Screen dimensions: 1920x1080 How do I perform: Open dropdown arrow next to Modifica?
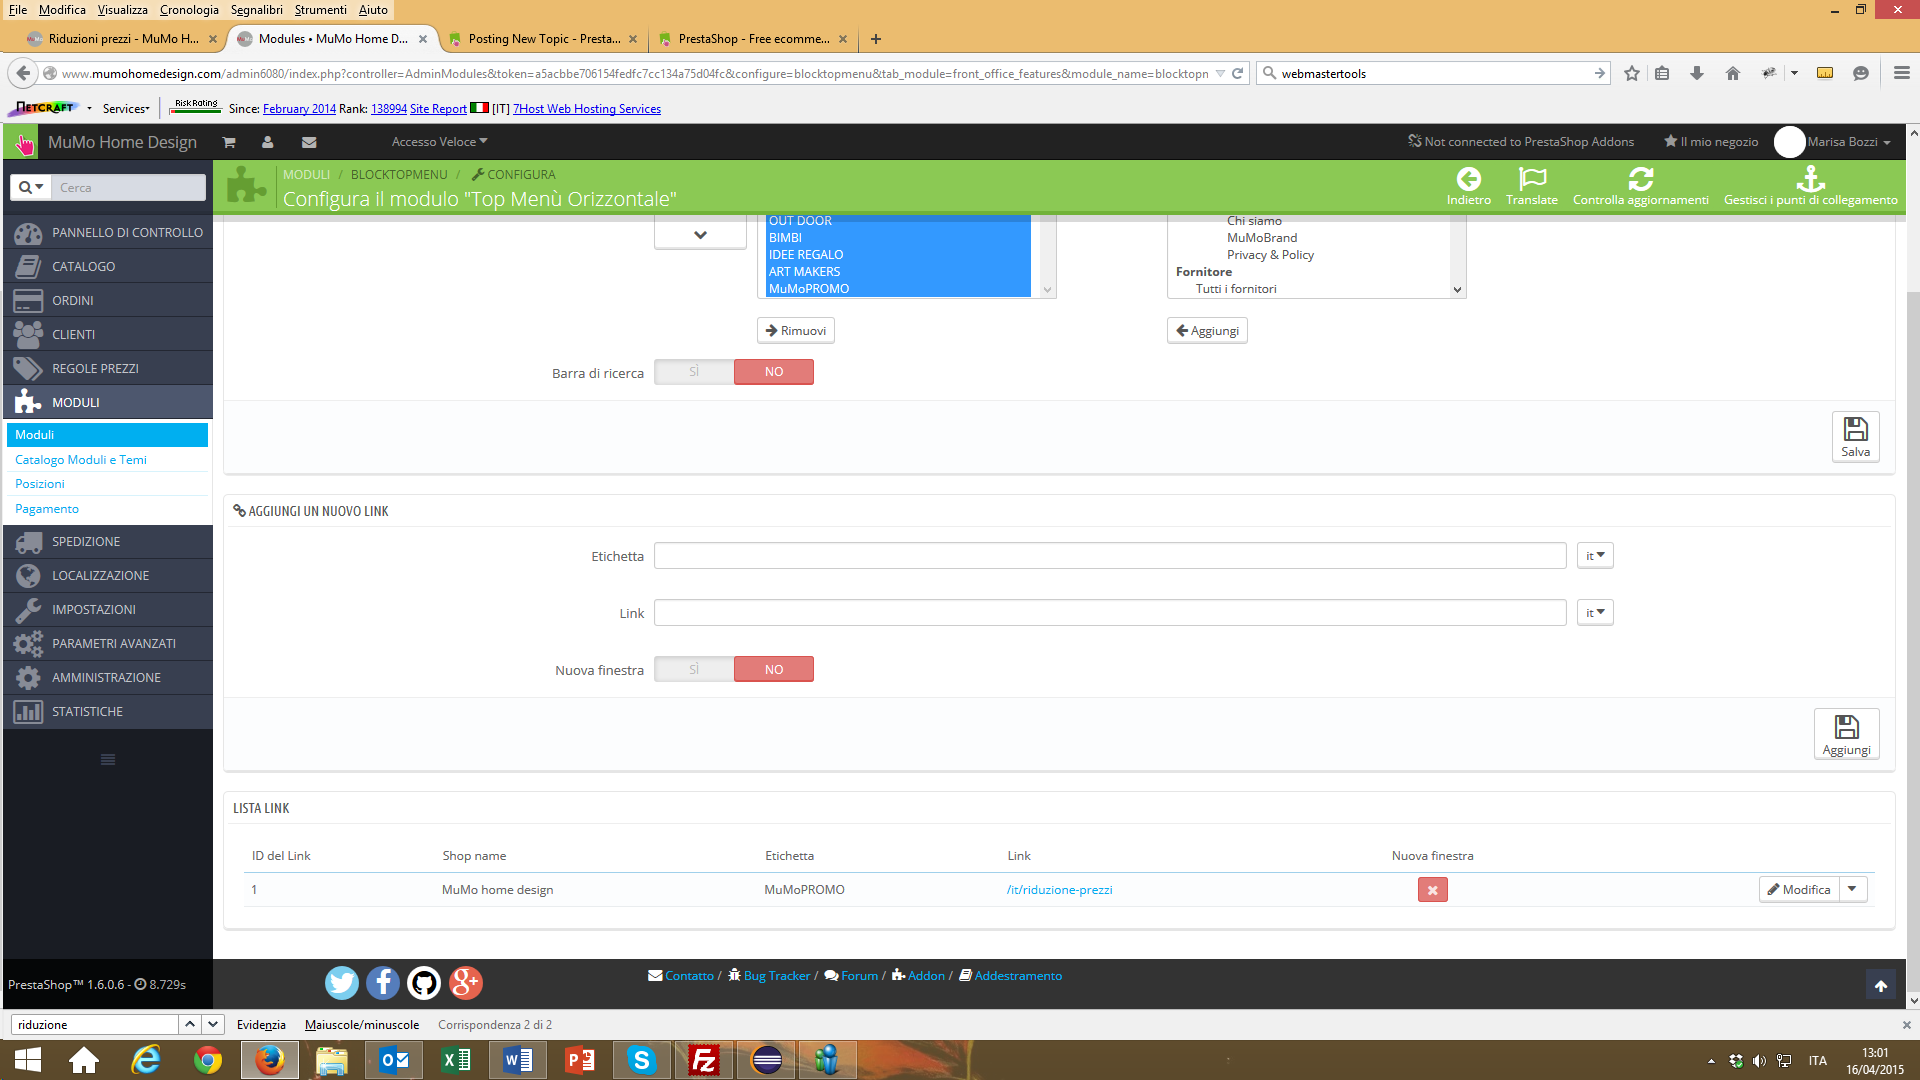[1852, 889]
